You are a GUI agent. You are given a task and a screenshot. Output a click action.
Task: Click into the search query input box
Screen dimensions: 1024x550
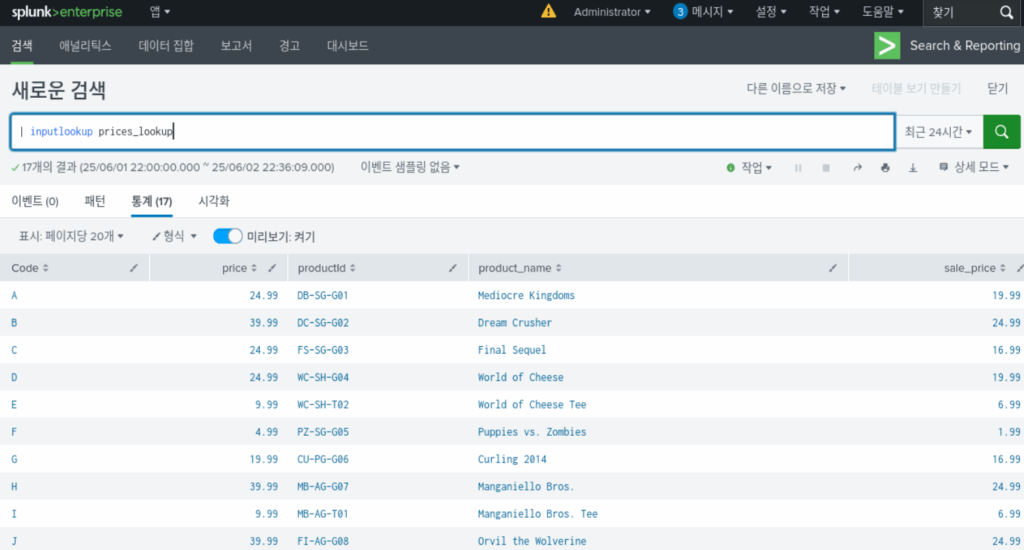453,132
